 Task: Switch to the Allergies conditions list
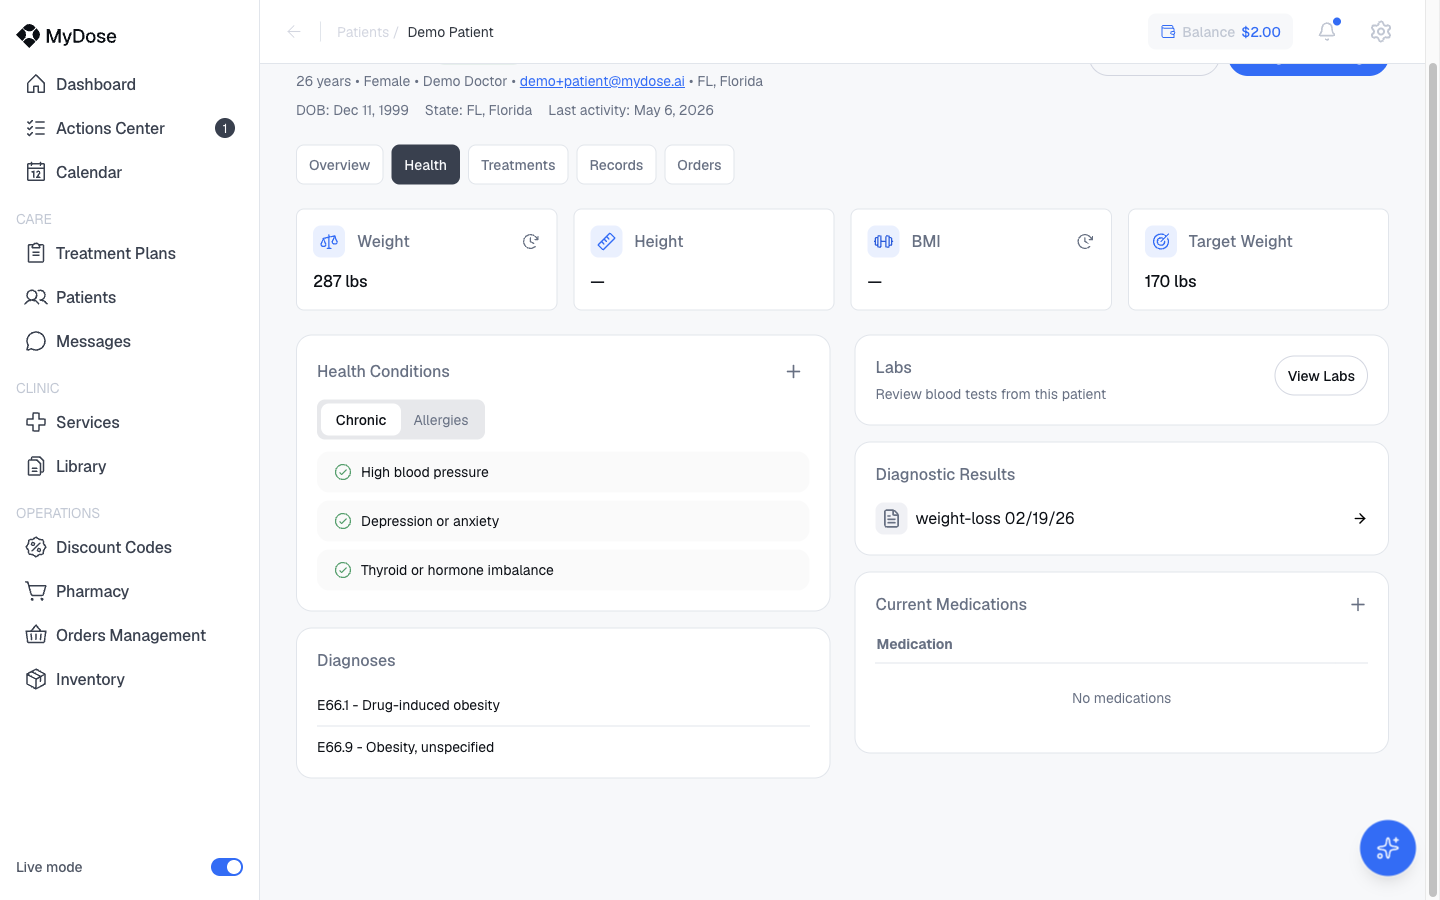point(441,420)
